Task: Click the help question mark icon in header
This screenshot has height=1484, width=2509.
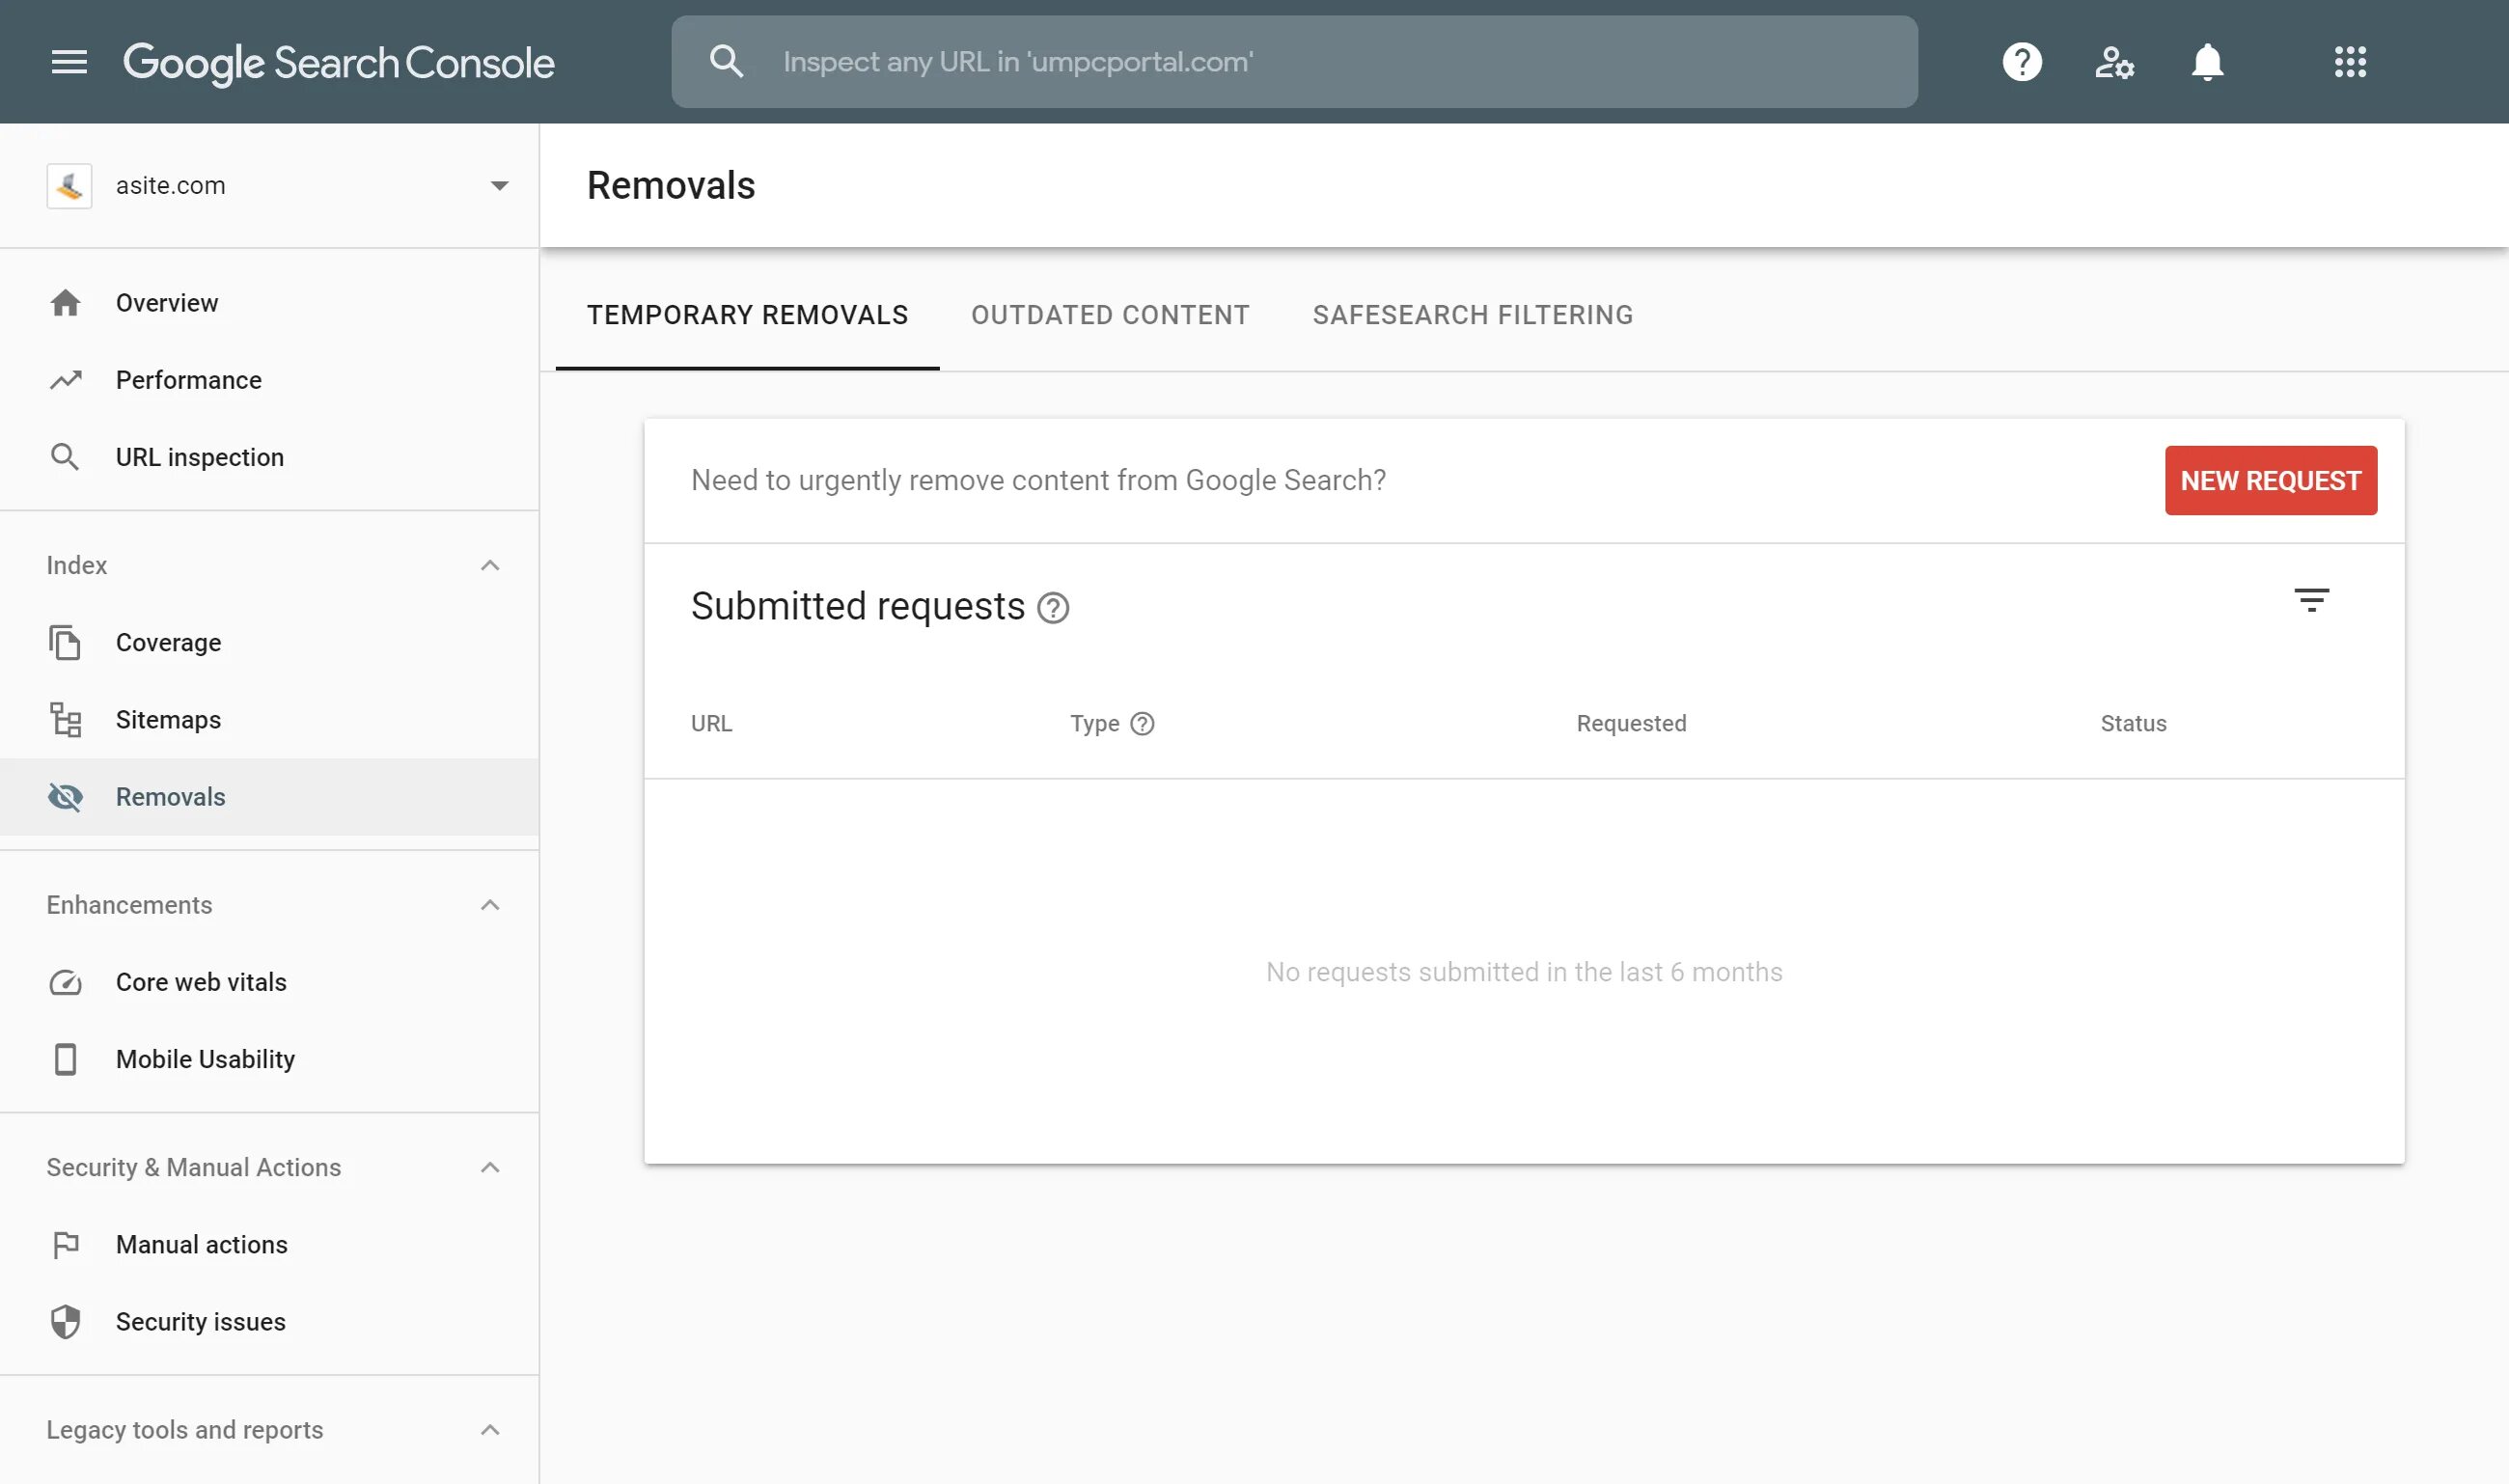Action: click(x=2021, y=62)
